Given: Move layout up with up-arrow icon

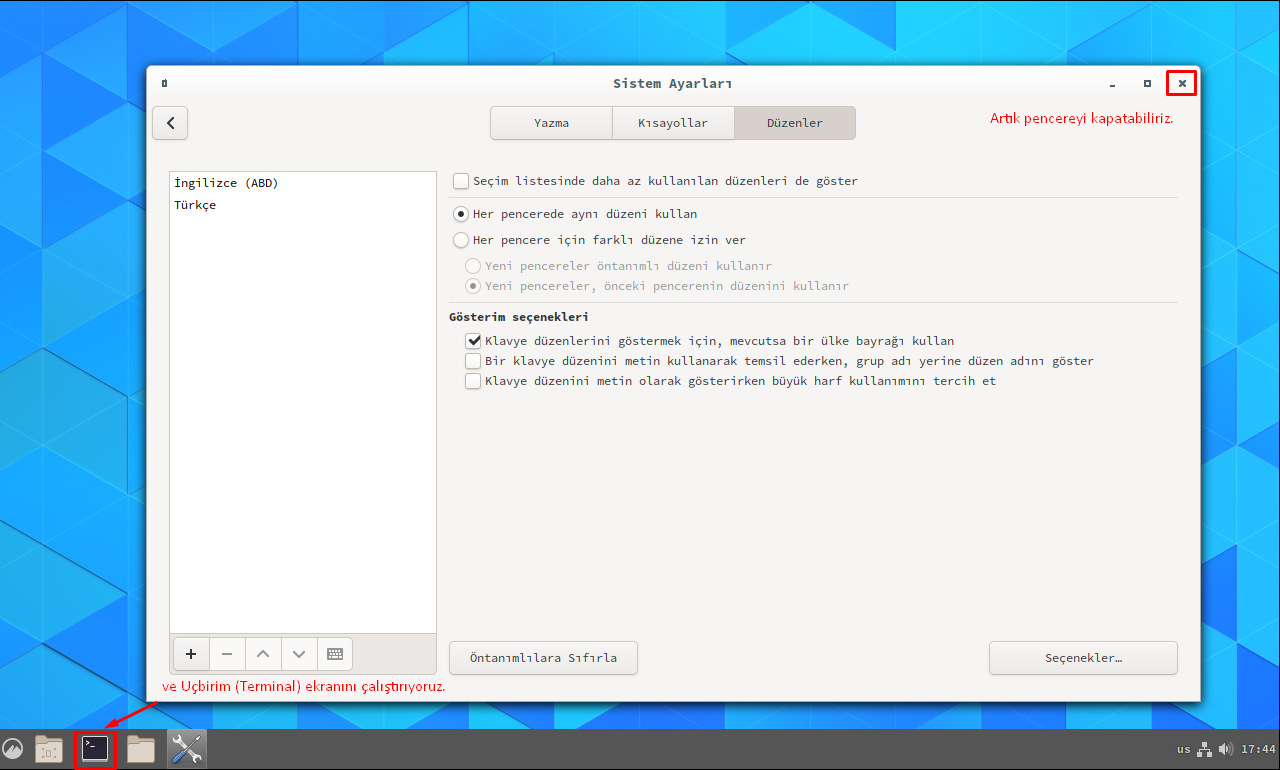Looking at the screenshot, I should (x=263, y=654).
